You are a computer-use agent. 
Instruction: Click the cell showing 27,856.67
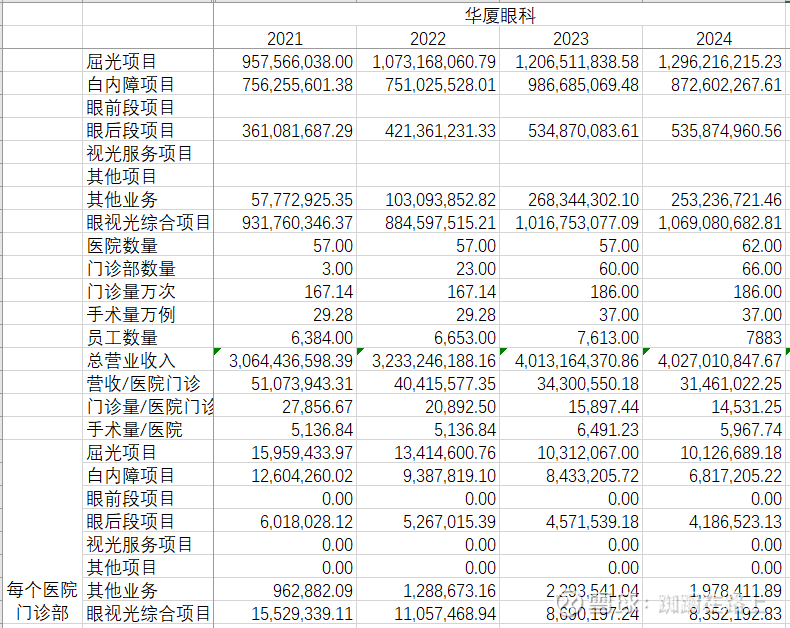[x=285, y=406]
